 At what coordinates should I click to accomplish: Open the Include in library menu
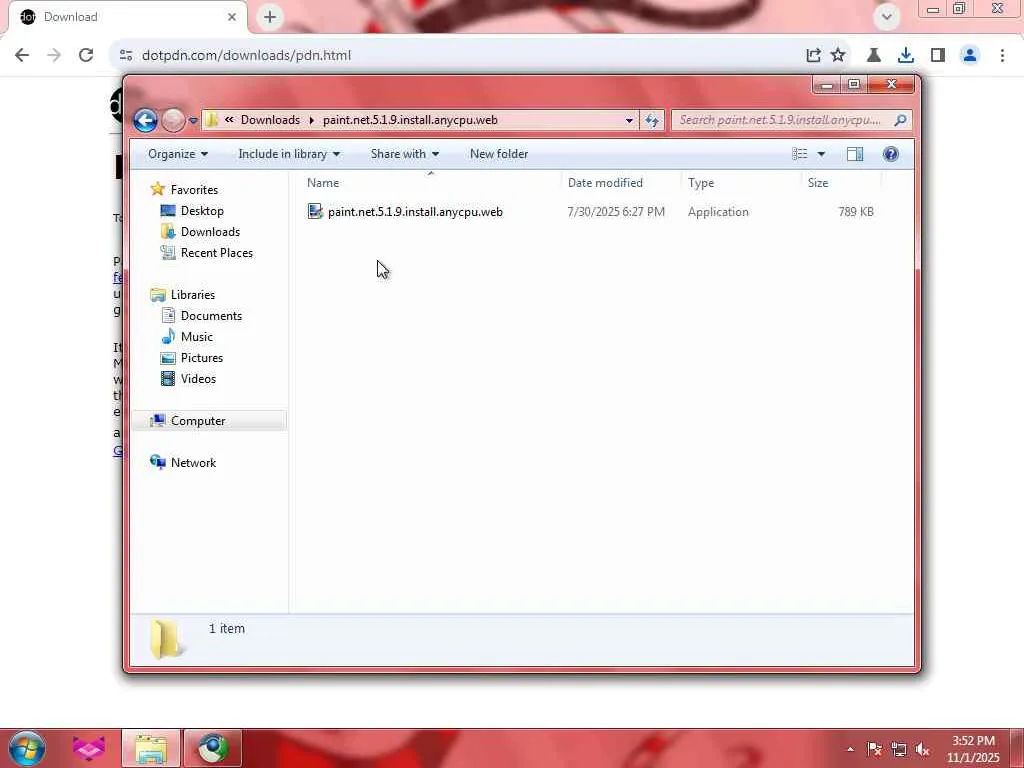[289, 154]
